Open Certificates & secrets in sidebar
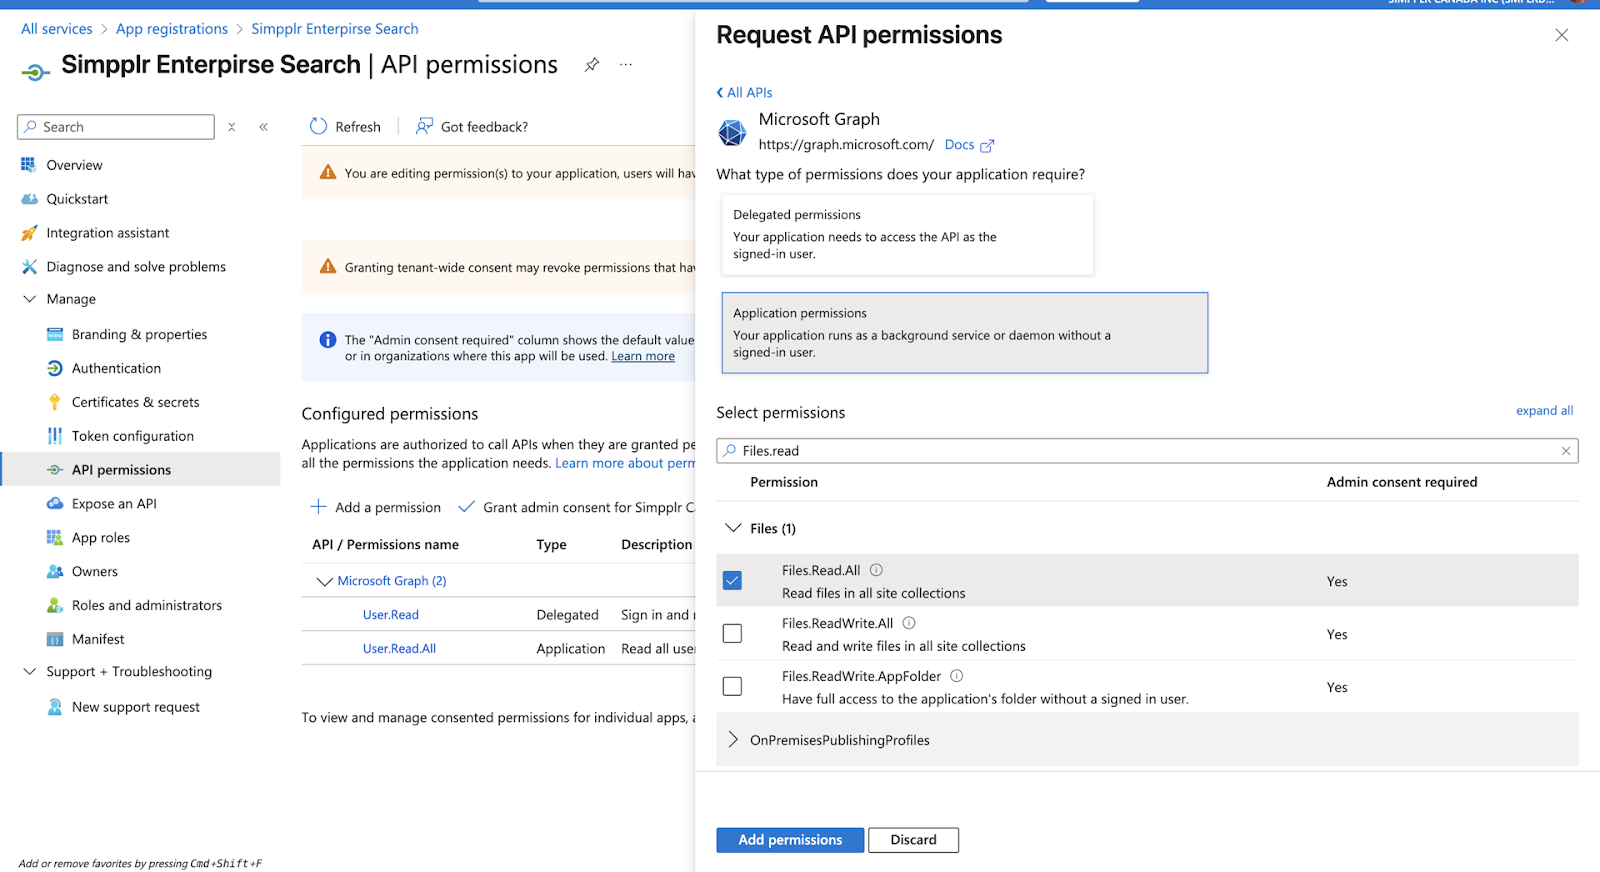The width and height of the screenshot is (1600, 872). coord(135,402)
